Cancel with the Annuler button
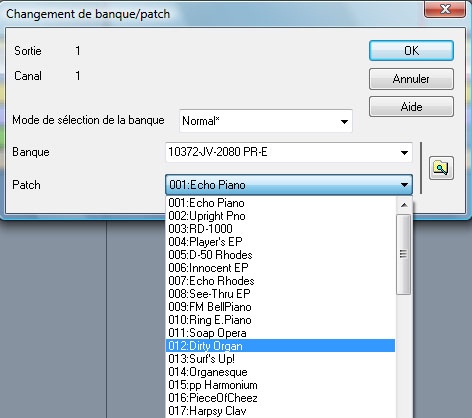This screenshot has height=418, width=472. pyautogui.click(x=411, y=79)
